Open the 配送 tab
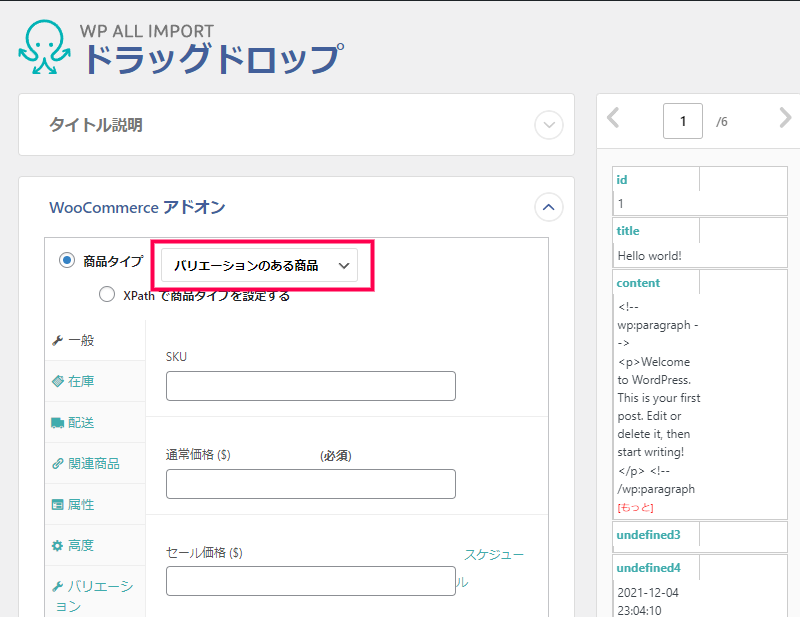This screenshot has height=617, width=800. (x=95, y=423)
